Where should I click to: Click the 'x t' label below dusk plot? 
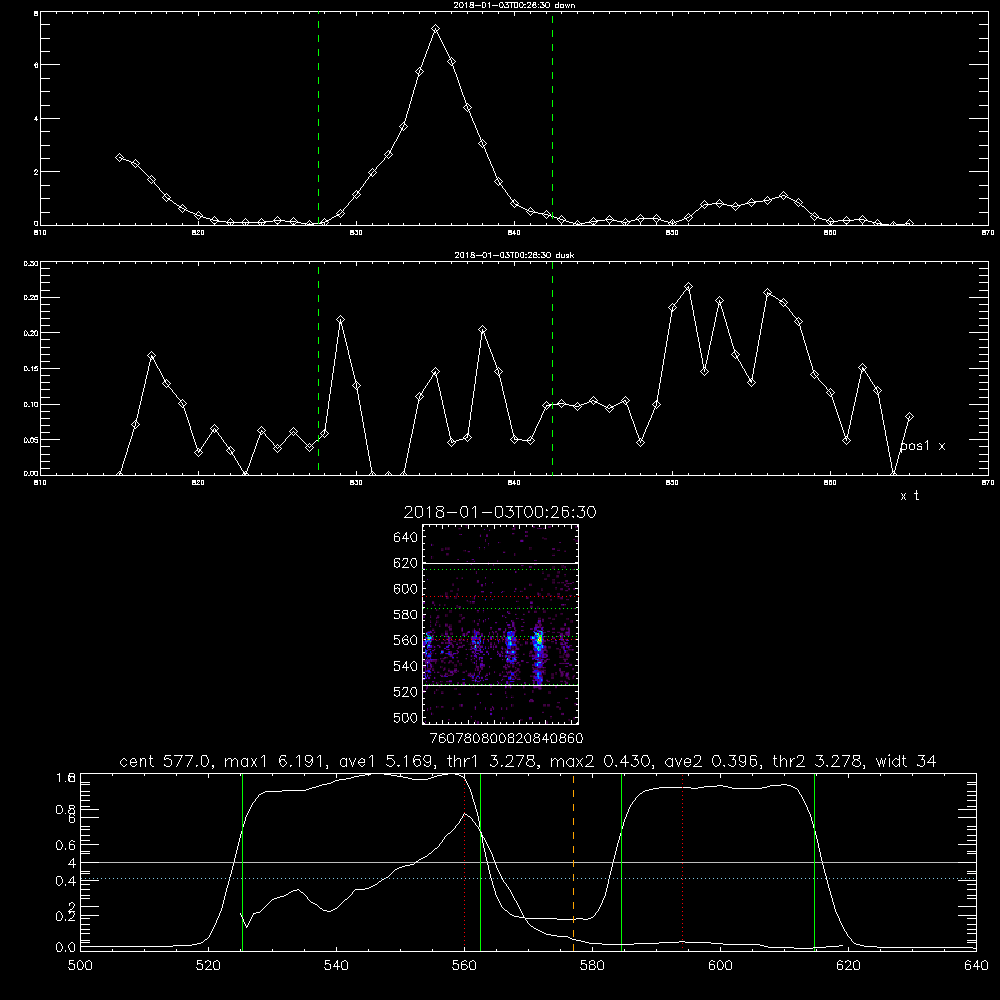909,496
